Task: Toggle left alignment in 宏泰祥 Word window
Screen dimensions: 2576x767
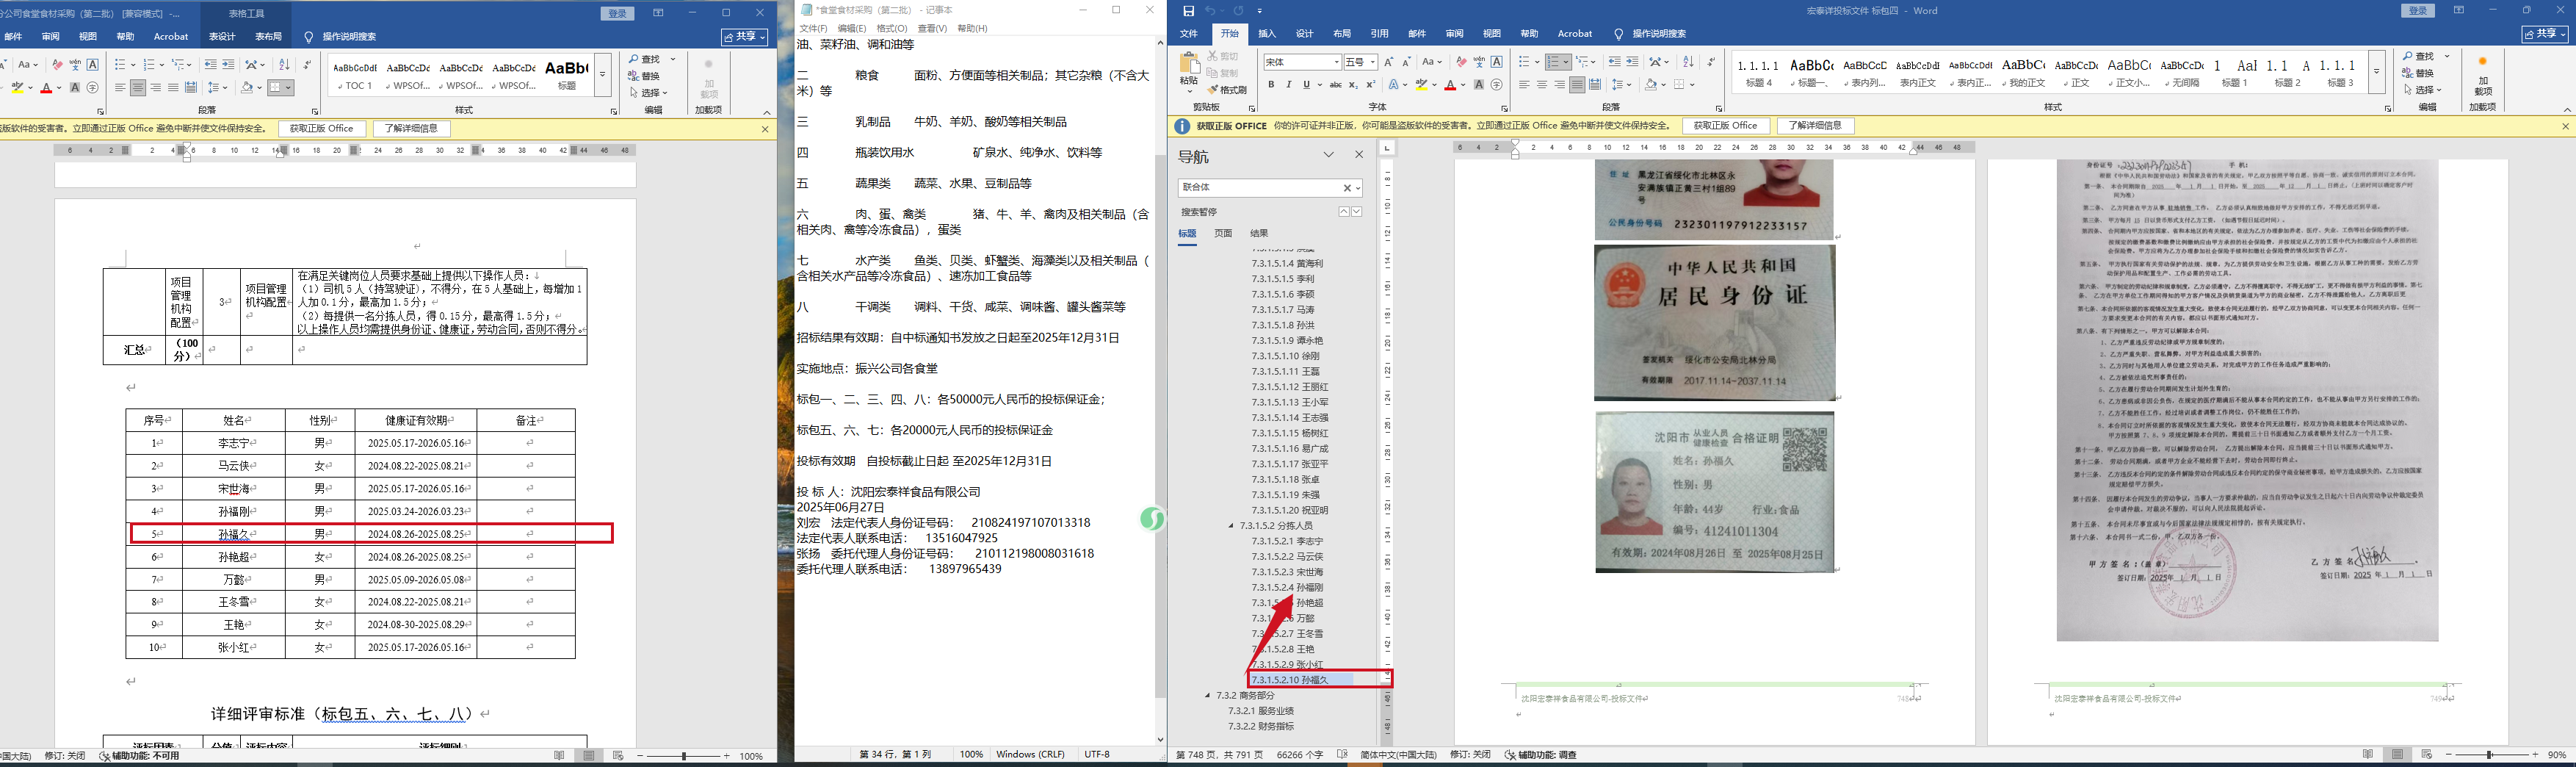Action: 1524,85
